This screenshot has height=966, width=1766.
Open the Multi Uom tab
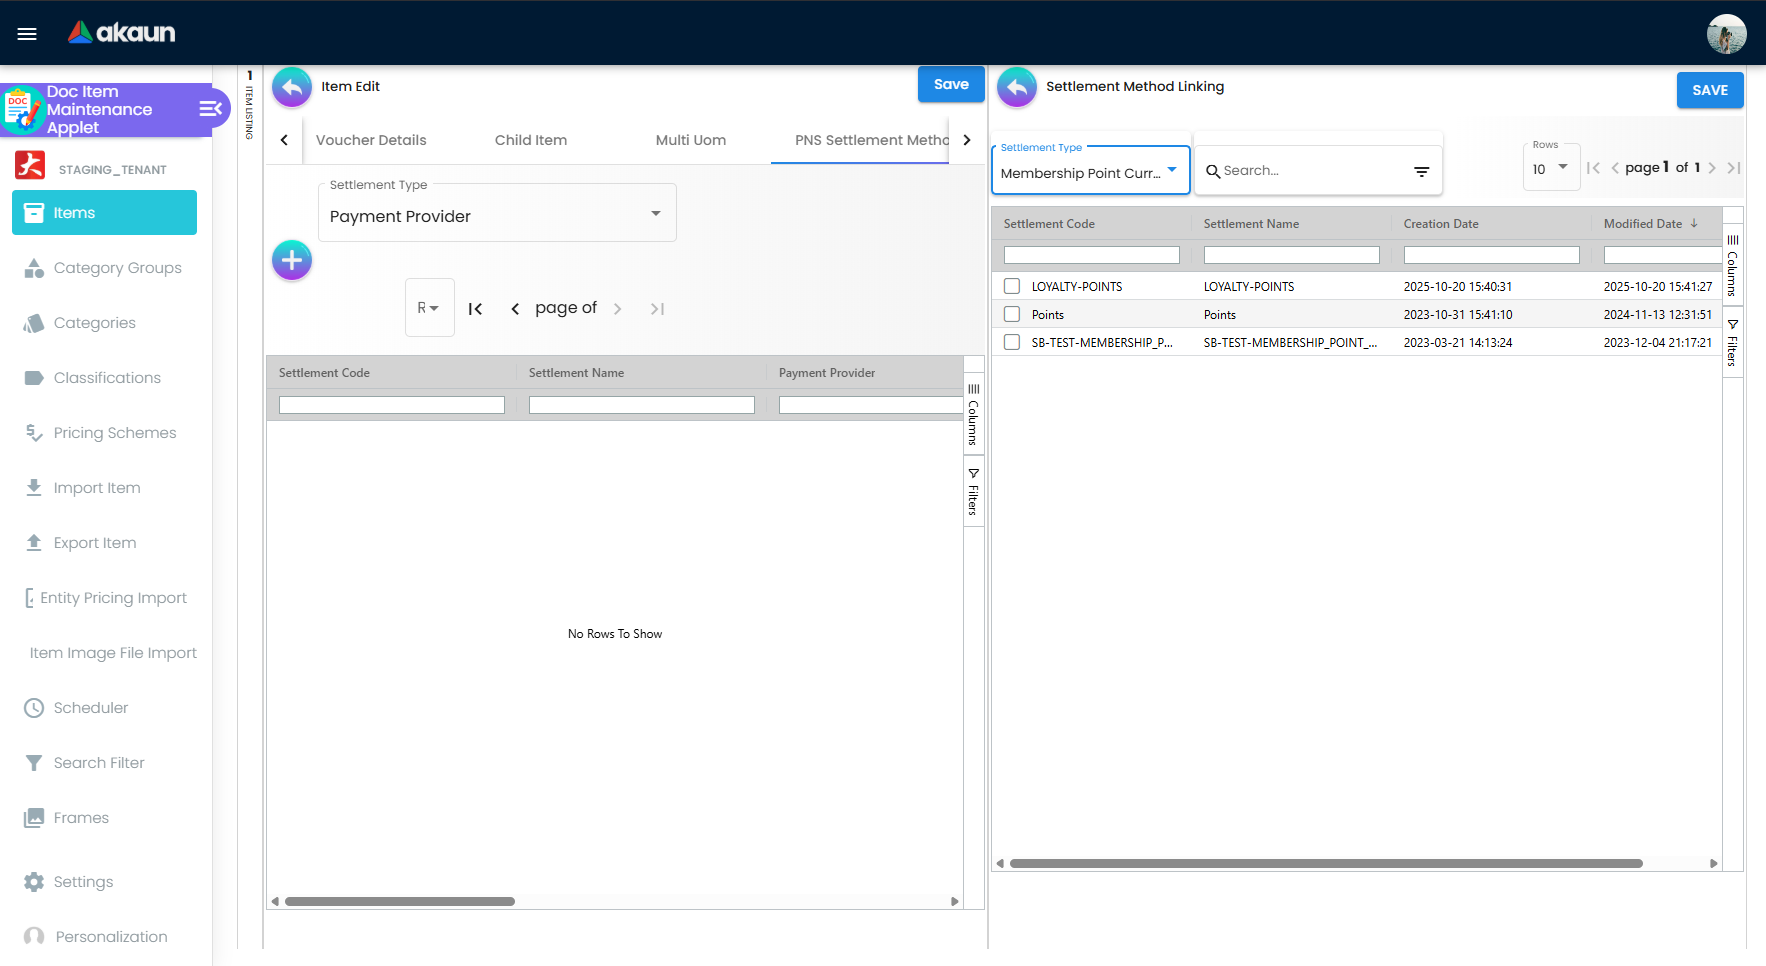click(x=690, y=141)
